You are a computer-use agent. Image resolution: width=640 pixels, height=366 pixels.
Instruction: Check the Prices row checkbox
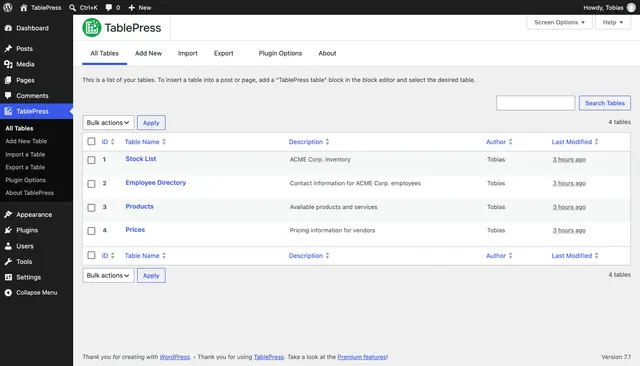click(91, 231)
